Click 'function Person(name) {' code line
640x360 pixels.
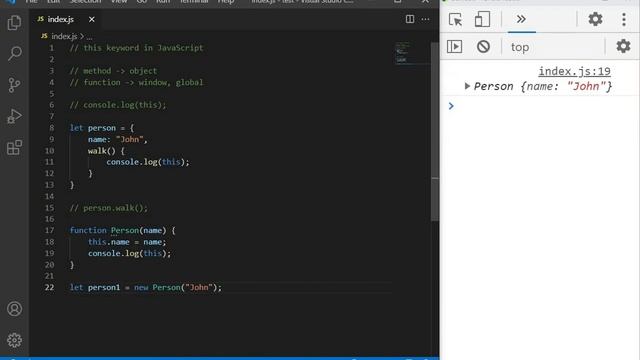tap(122, 230)
